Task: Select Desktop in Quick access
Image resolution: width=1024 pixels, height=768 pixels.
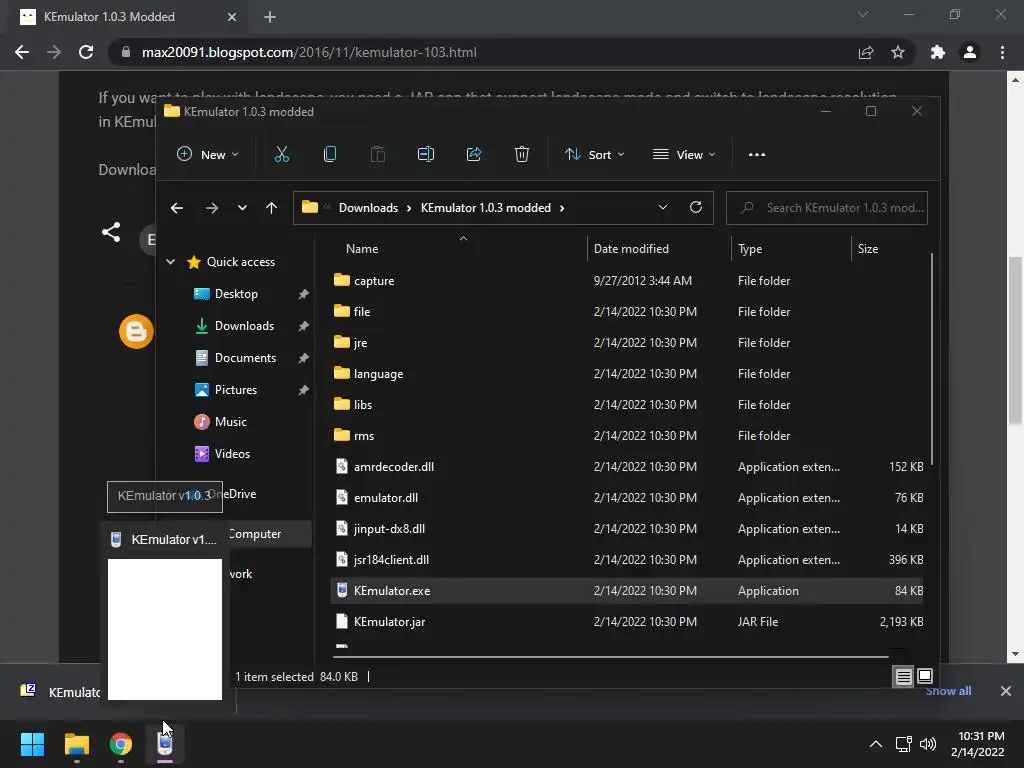Action: pos(236,294)
